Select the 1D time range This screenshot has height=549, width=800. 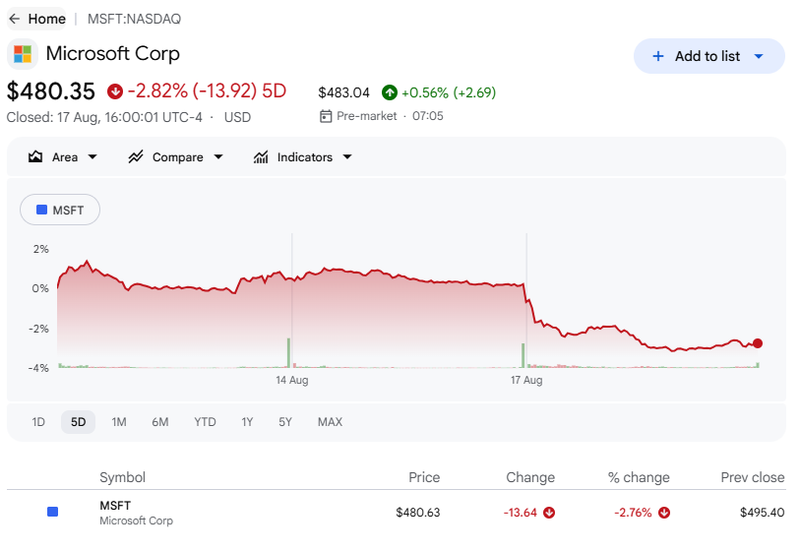pos(38,422)
